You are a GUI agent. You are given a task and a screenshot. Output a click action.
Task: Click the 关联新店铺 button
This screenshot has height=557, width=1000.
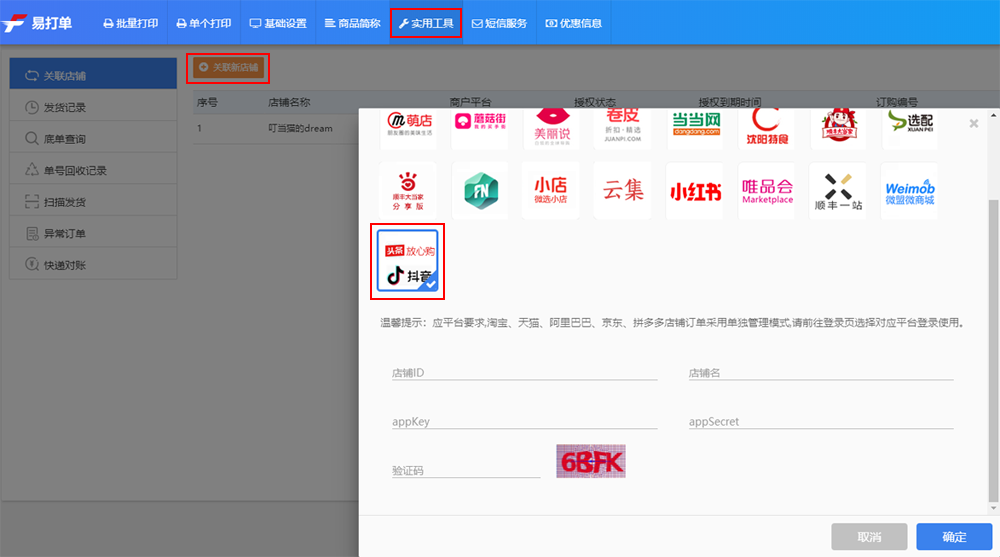tap(228, 68)
